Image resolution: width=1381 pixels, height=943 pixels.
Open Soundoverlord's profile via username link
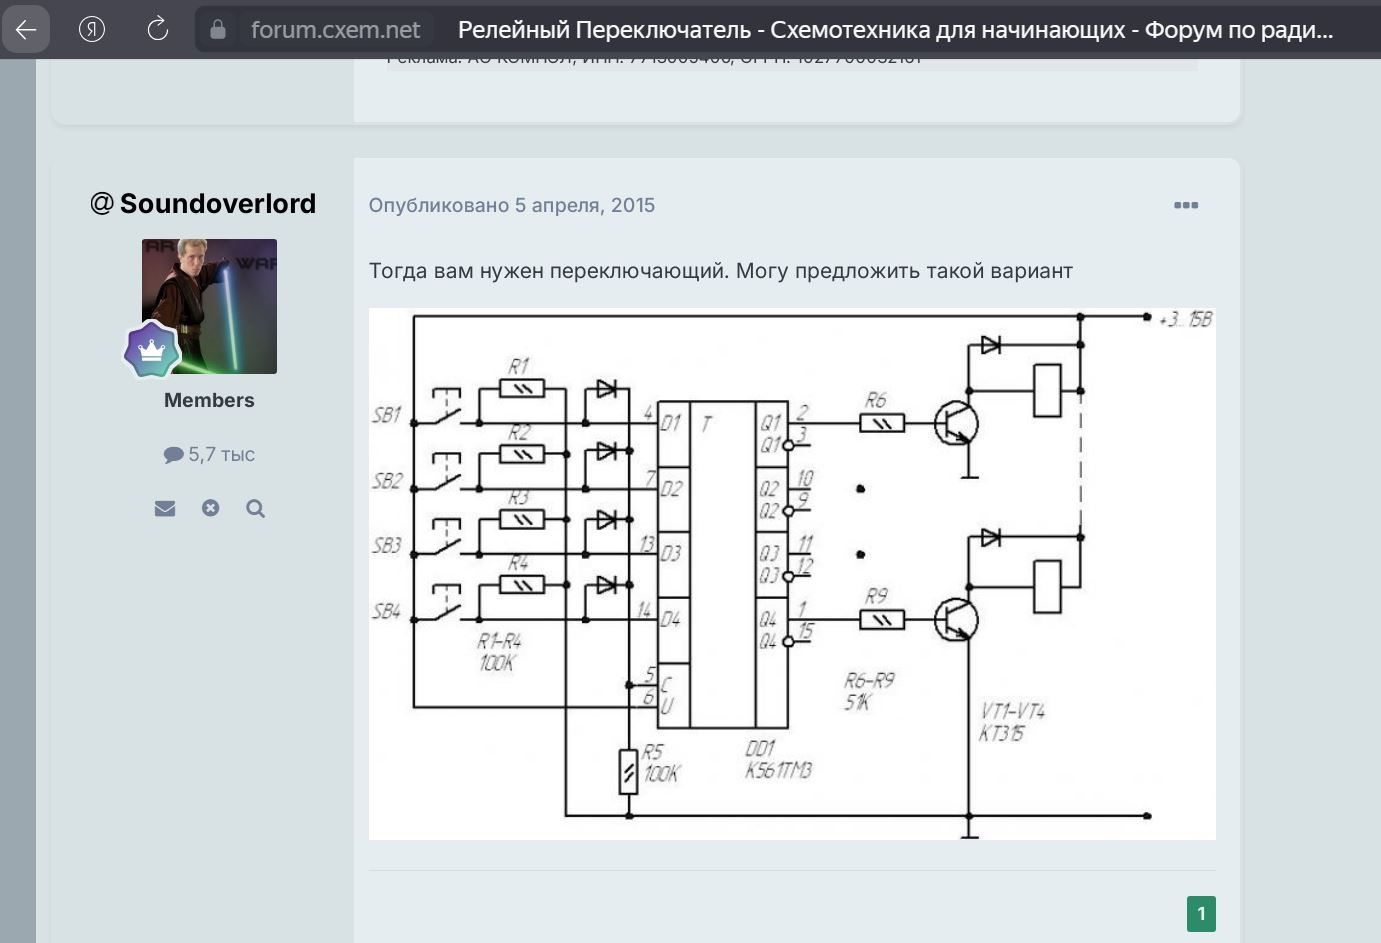[x=218, y=203]
